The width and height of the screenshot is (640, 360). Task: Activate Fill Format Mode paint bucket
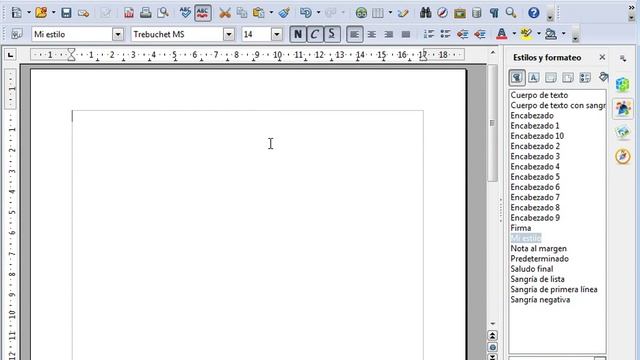[603, 77]
